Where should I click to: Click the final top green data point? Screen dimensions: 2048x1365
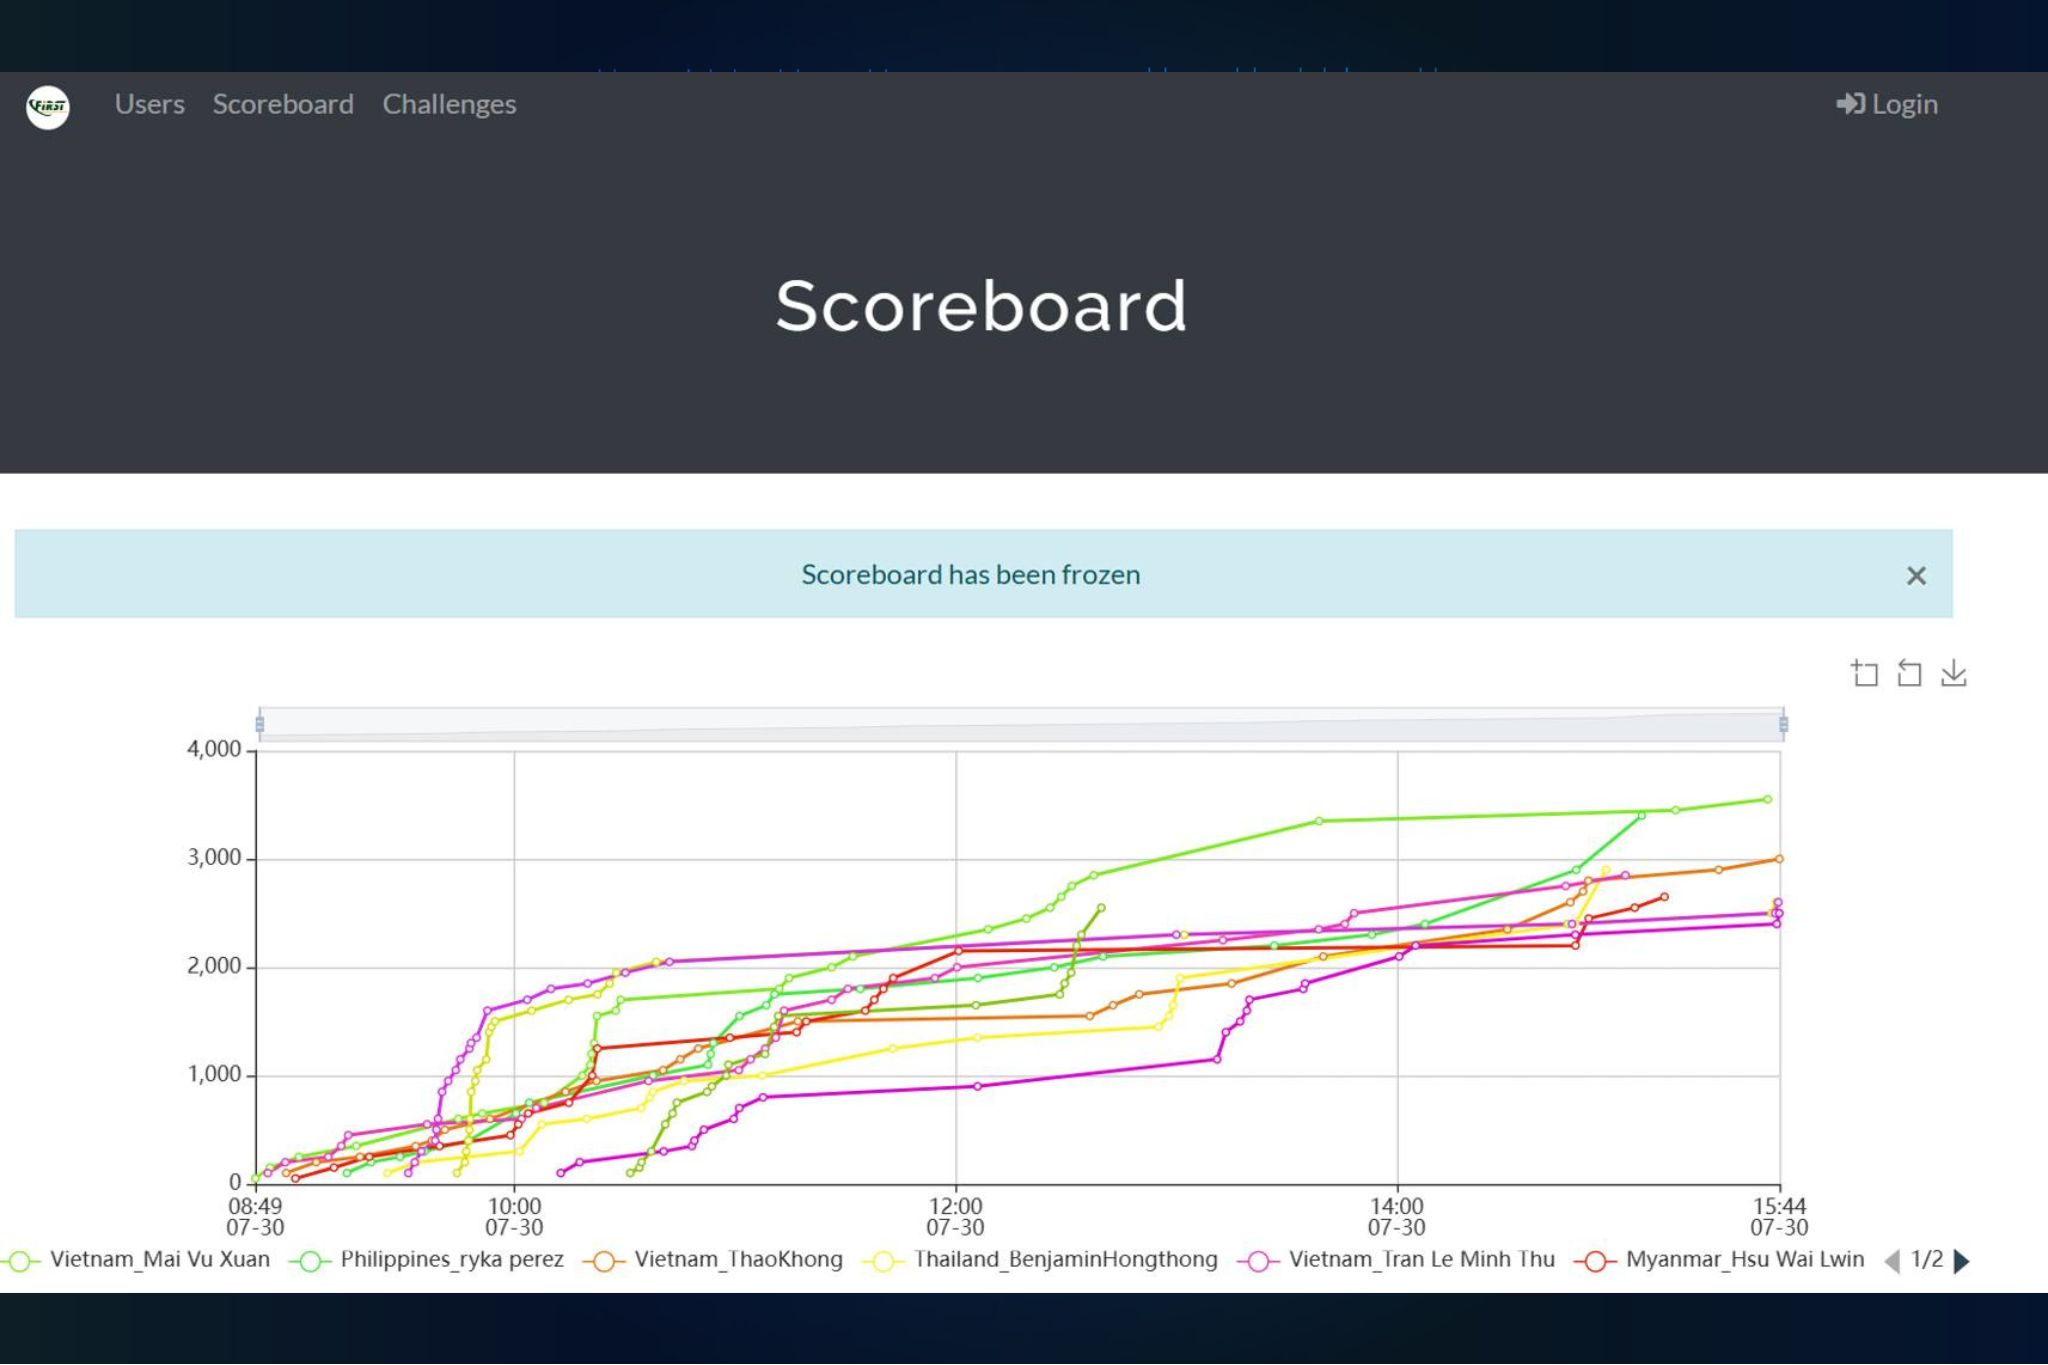pos(1768,799)
